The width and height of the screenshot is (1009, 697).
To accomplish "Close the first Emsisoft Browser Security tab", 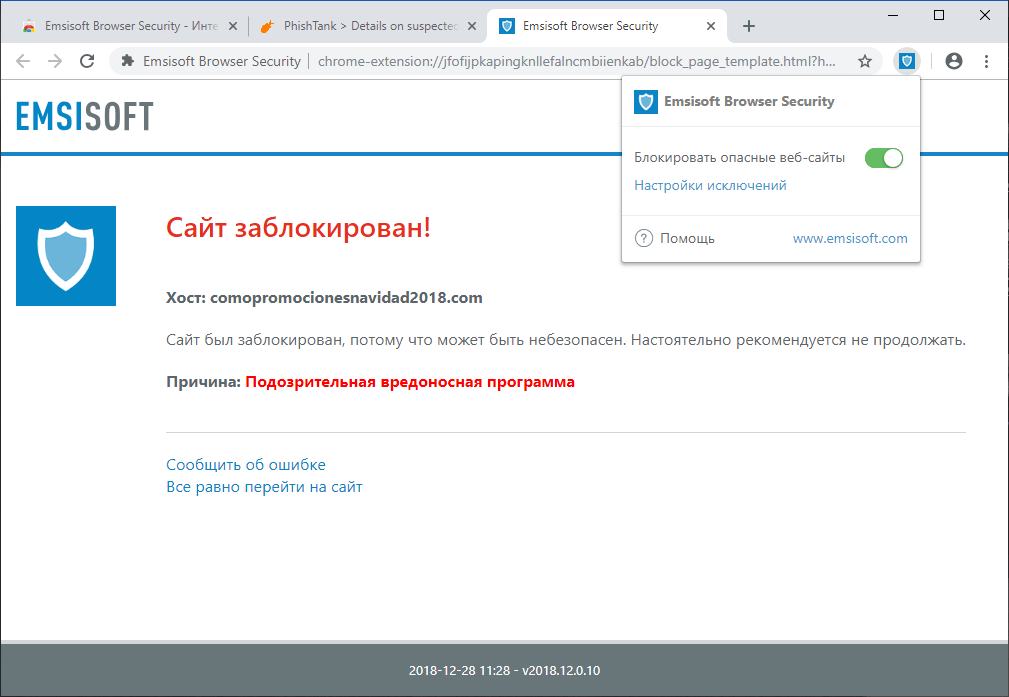I will tap(233, 26).
